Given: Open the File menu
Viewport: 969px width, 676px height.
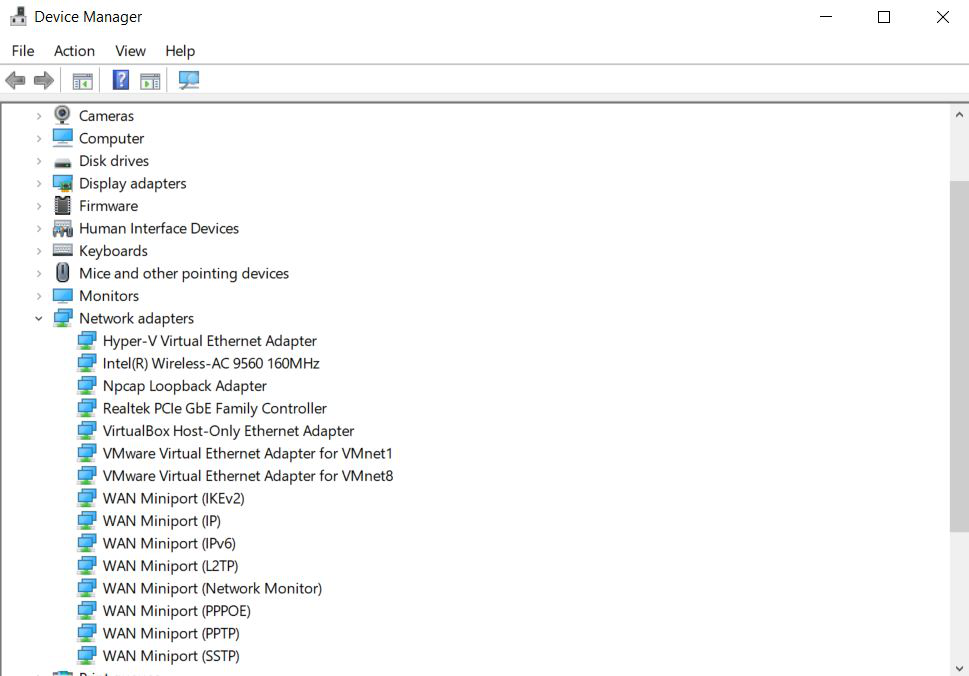Looking at the screenshot, I should click(x=22, y=51).
